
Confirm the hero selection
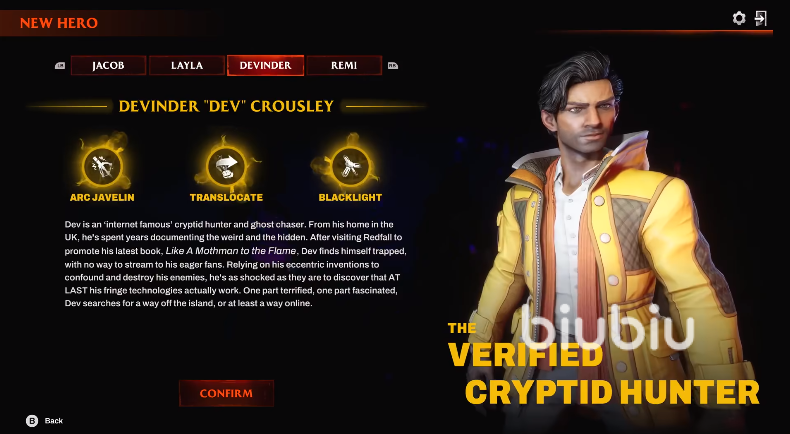coord(226,393)
